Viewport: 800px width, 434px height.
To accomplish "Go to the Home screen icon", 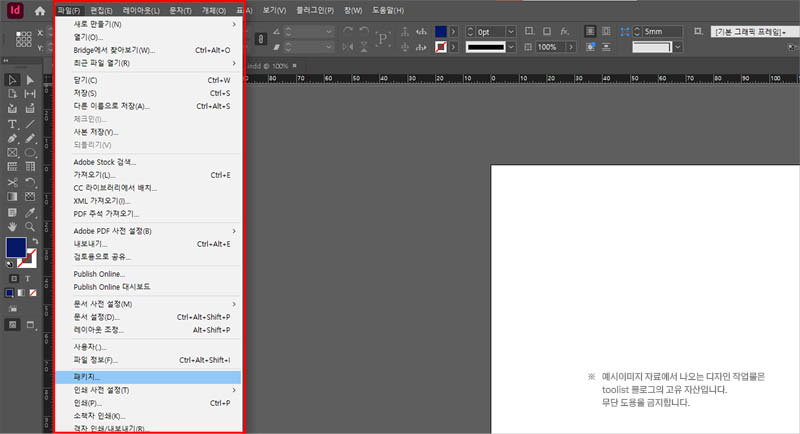I will coord(40,11).
